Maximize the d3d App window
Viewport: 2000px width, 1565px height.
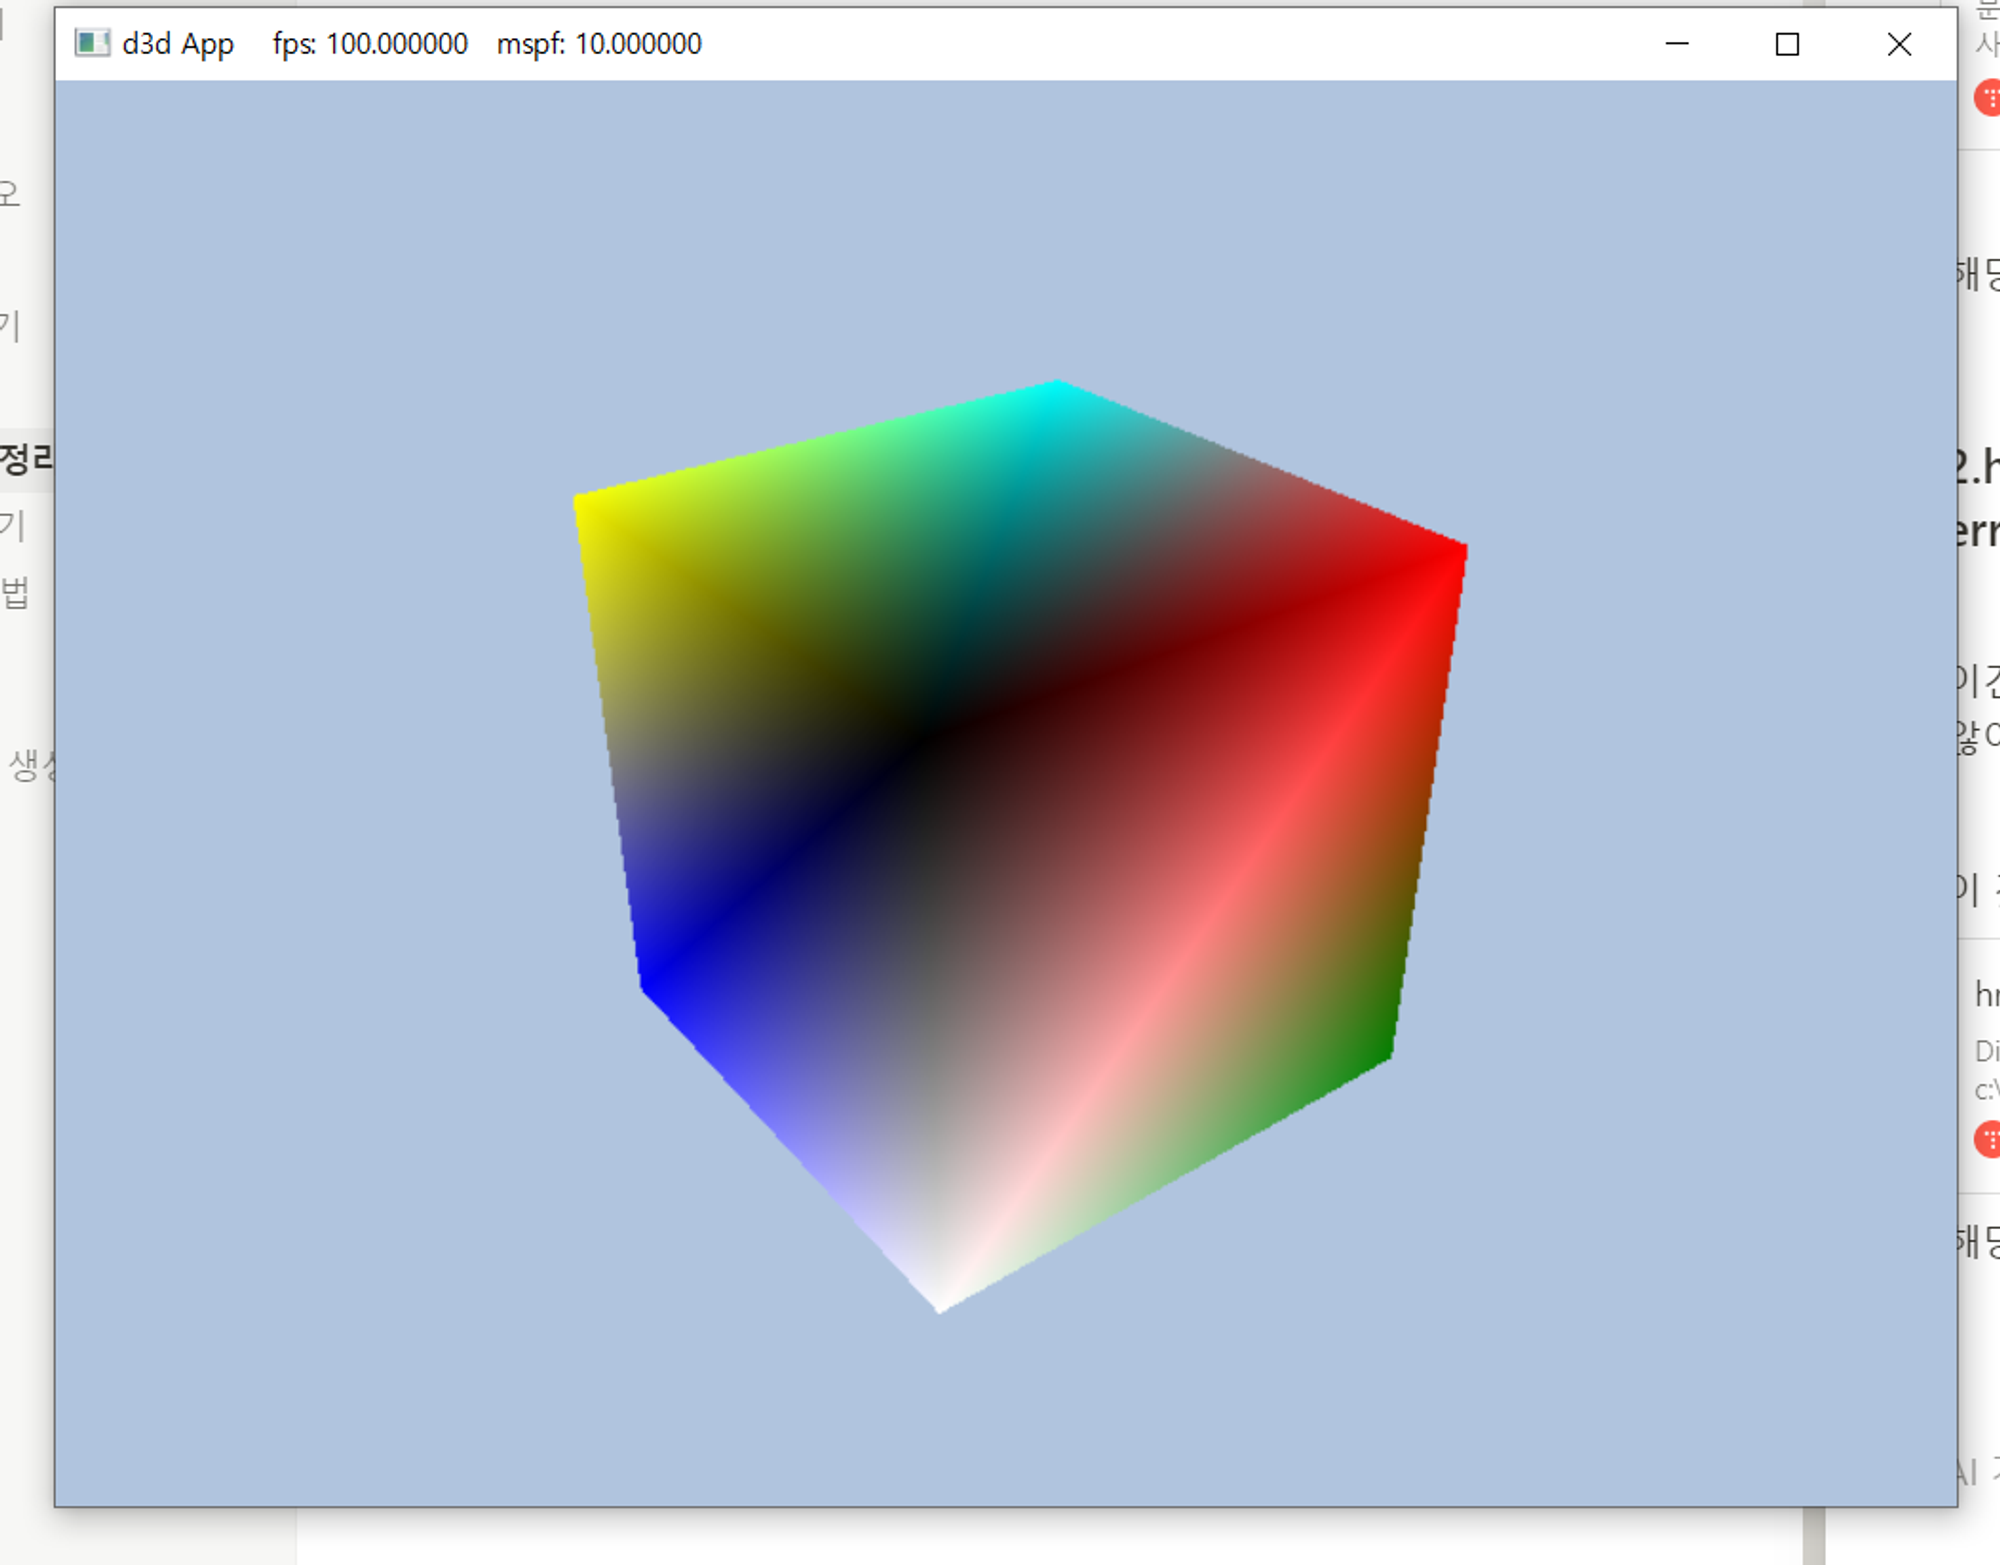[1787, 44]
